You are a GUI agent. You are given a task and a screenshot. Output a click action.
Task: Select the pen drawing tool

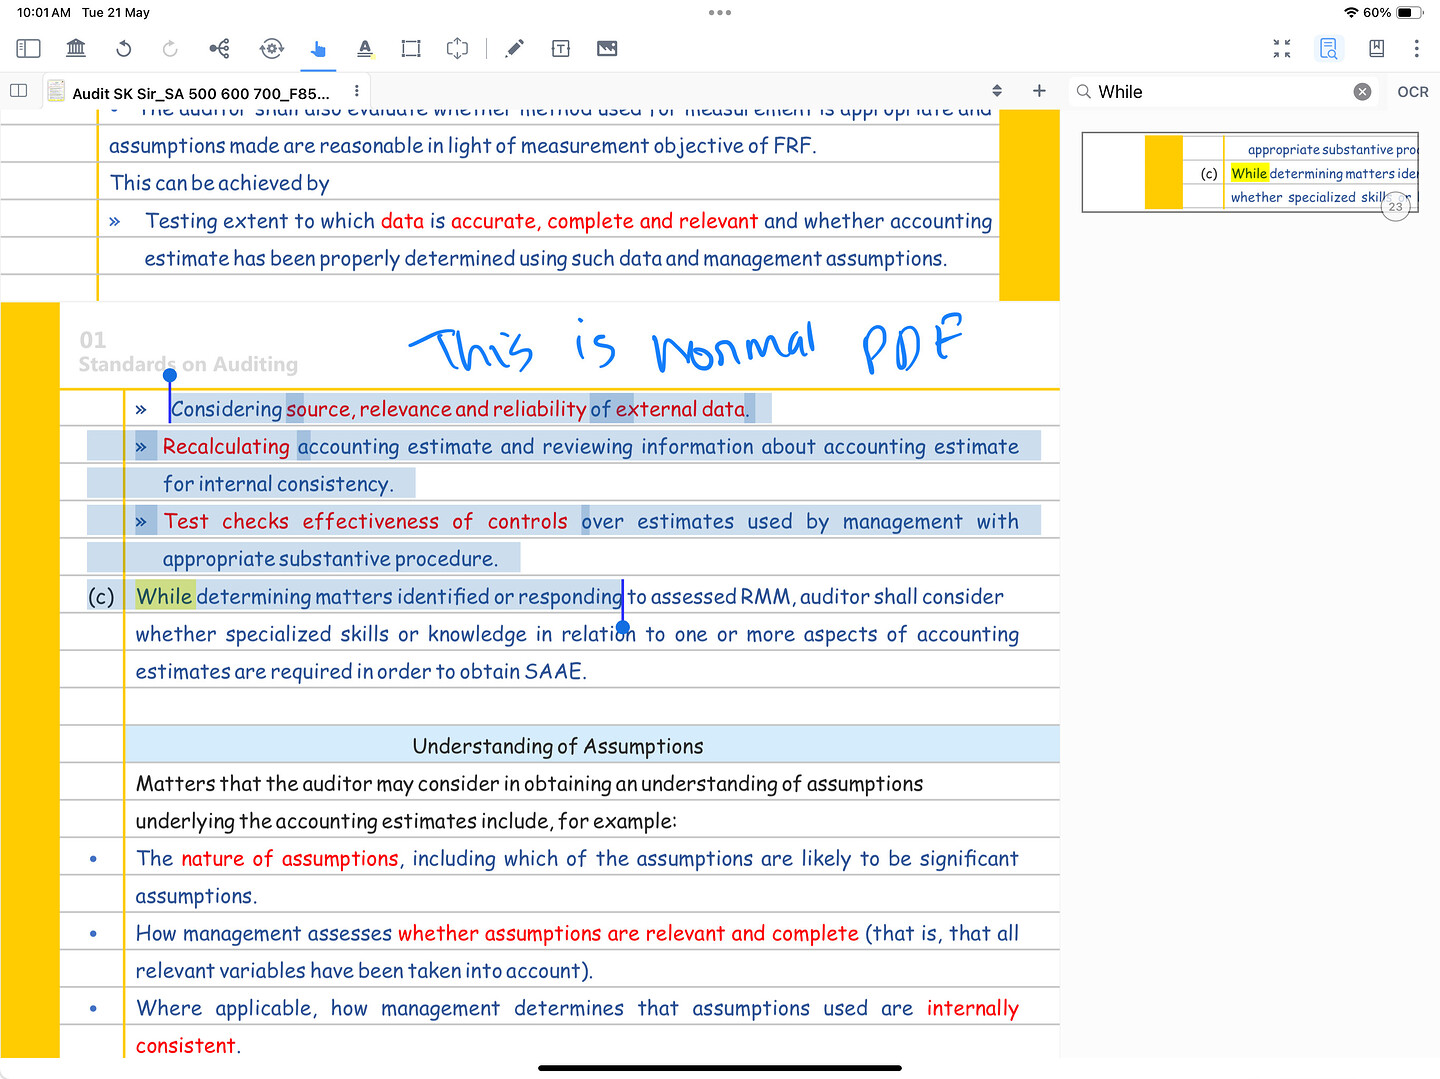click(x=515, y=48)
